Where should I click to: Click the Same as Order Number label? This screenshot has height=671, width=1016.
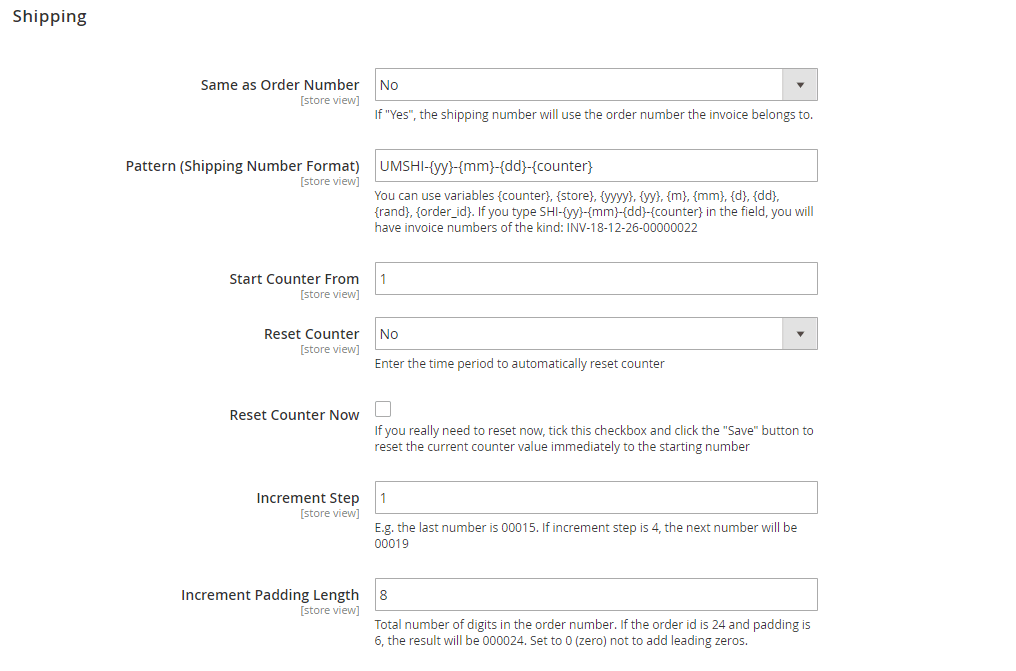(279, 85)
